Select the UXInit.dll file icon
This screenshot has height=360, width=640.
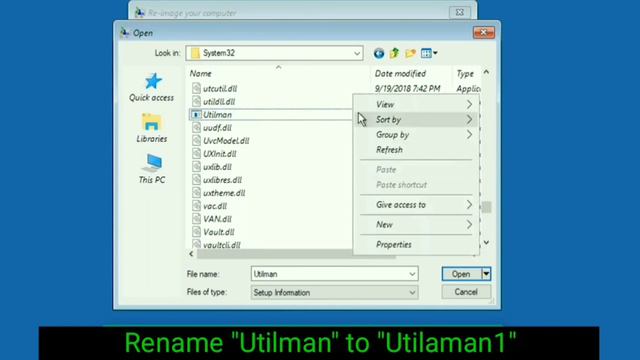196,154
